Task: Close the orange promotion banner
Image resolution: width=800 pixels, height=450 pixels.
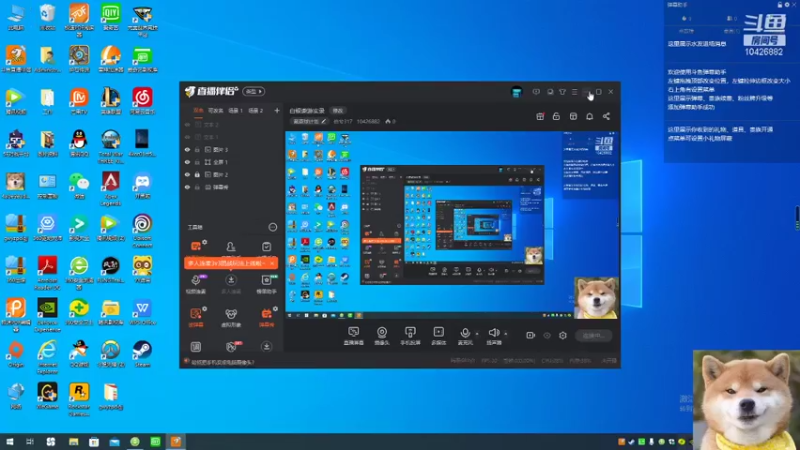Action: [x=272, y=263]
